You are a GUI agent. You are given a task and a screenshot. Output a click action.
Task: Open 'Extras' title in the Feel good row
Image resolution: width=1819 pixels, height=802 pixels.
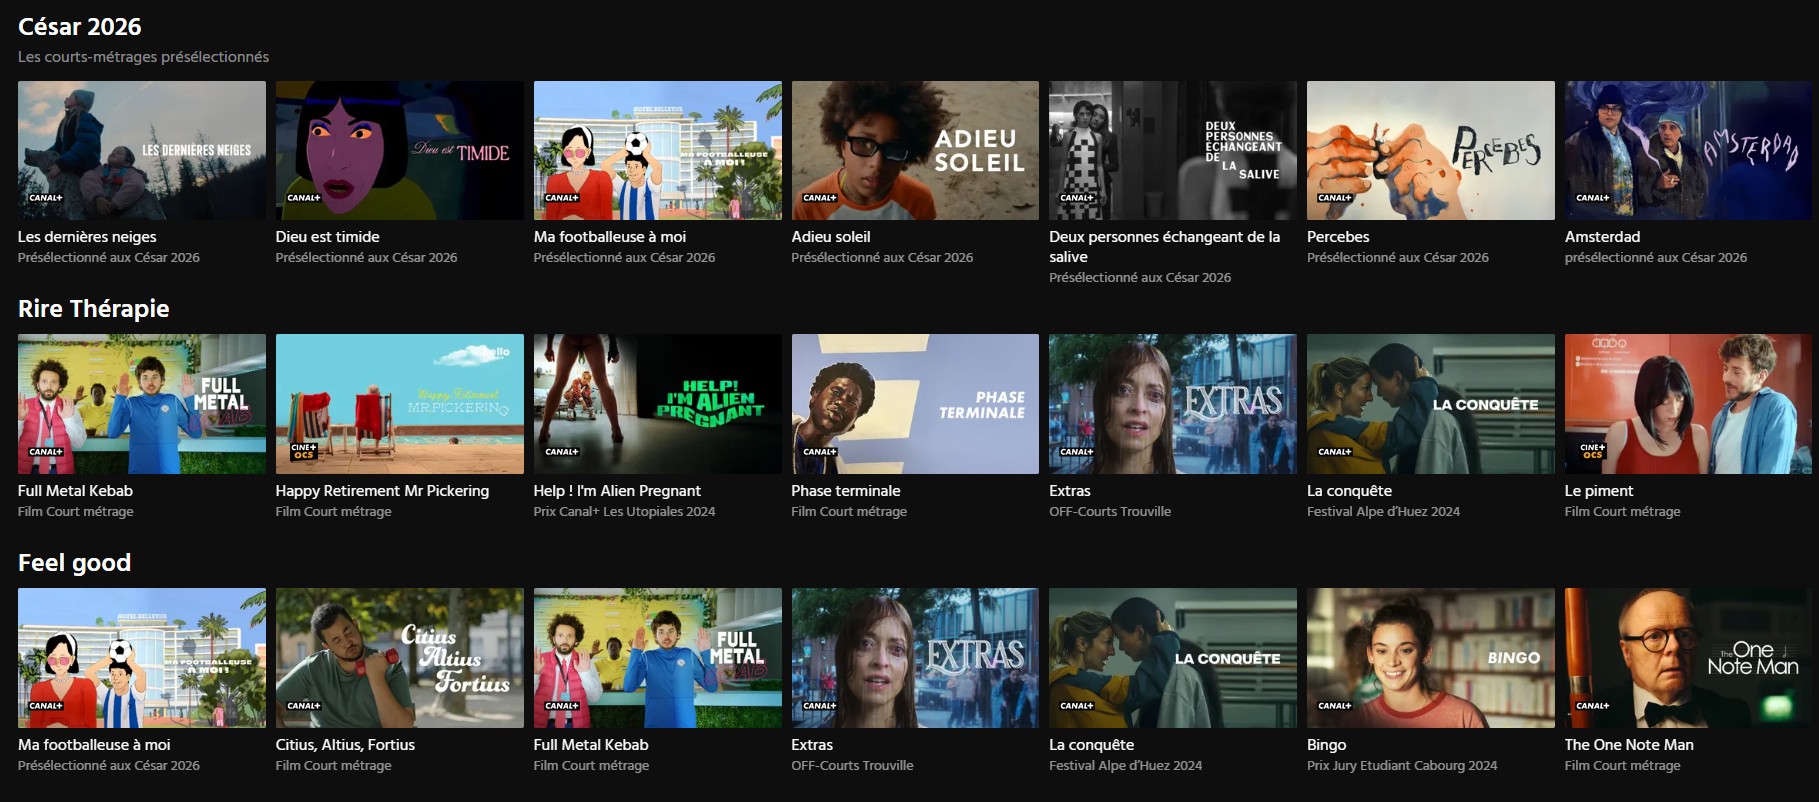tap(812, 745)
